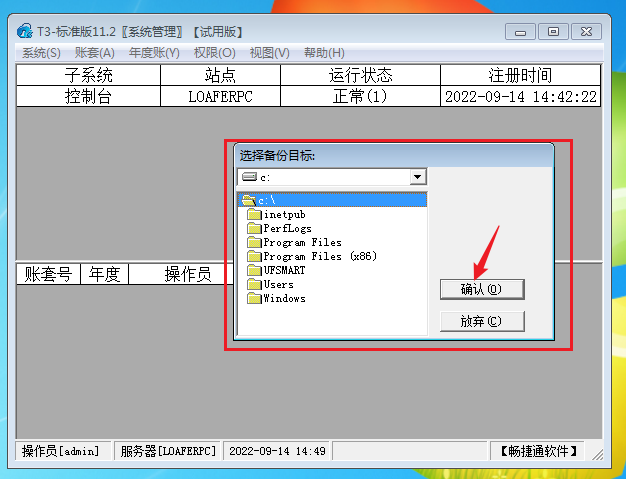Click the c: drive icon in combo box

coord(249,177)
